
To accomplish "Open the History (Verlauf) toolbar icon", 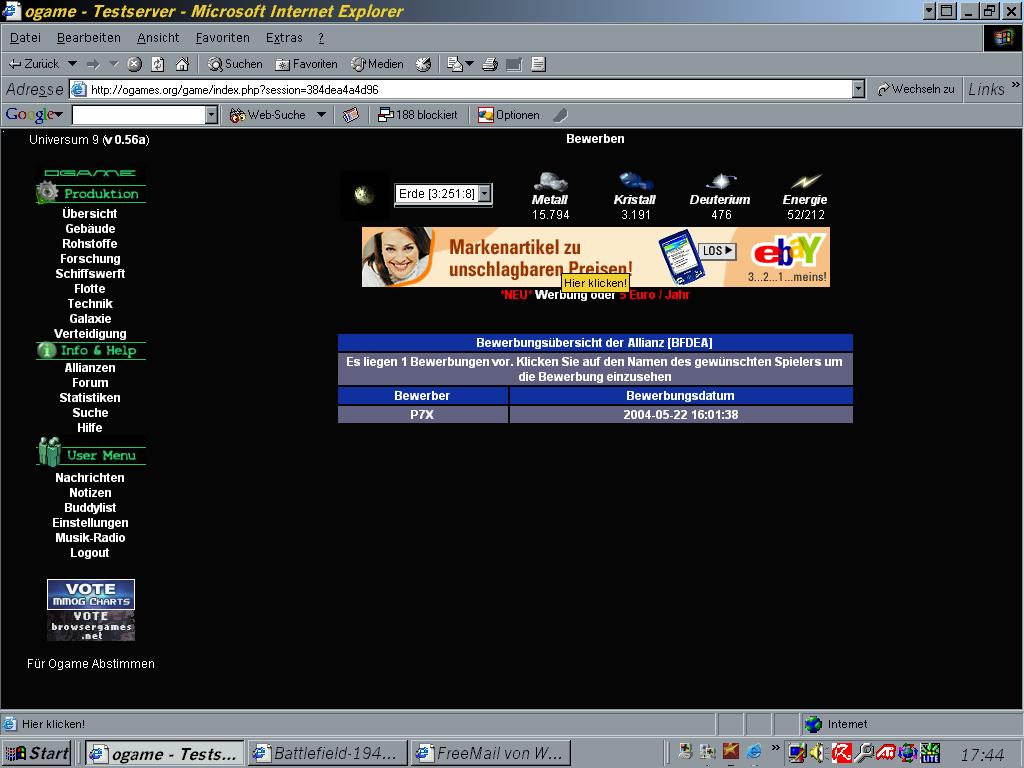I will [423, 64].
